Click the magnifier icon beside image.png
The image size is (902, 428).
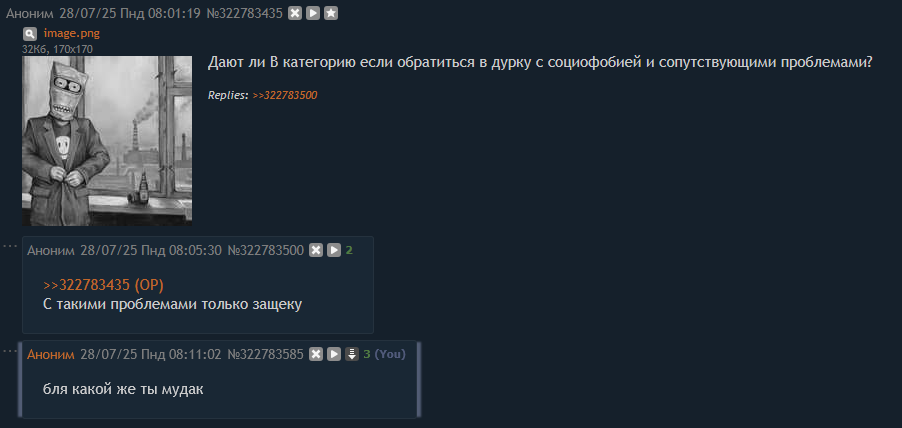(29, 33)
